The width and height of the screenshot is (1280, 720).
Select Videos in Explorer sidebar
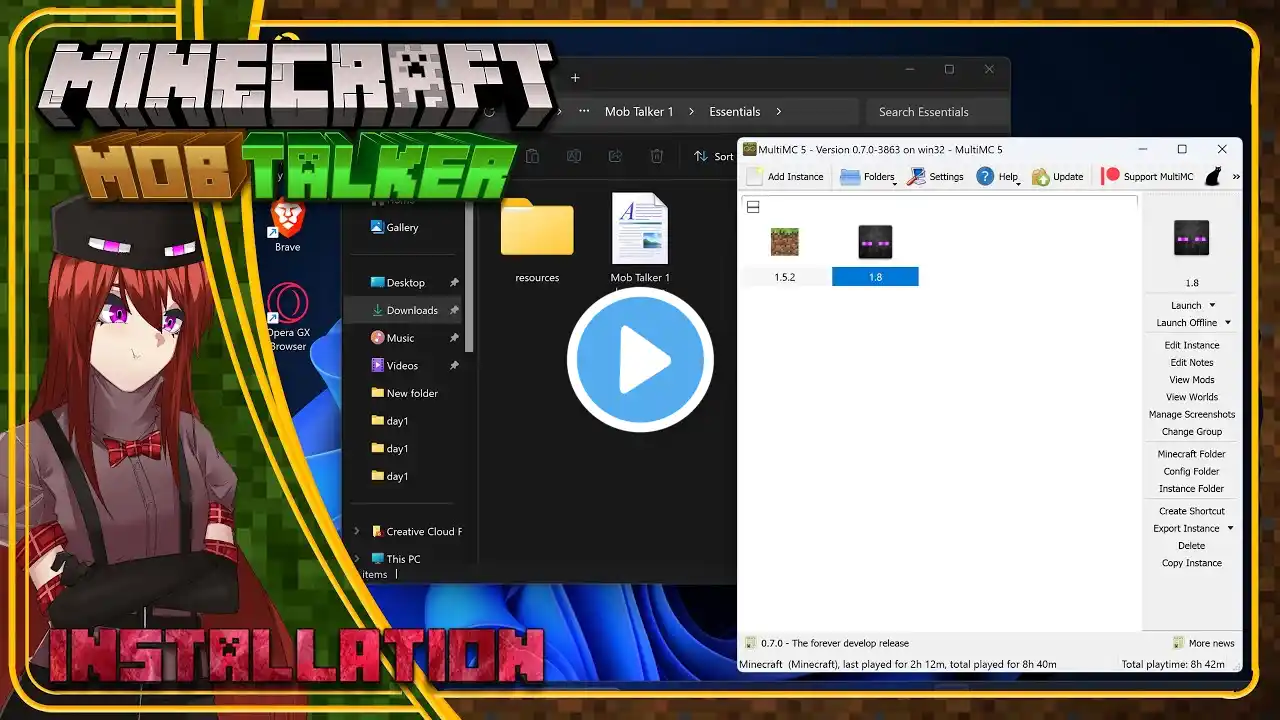coord(404,366)
